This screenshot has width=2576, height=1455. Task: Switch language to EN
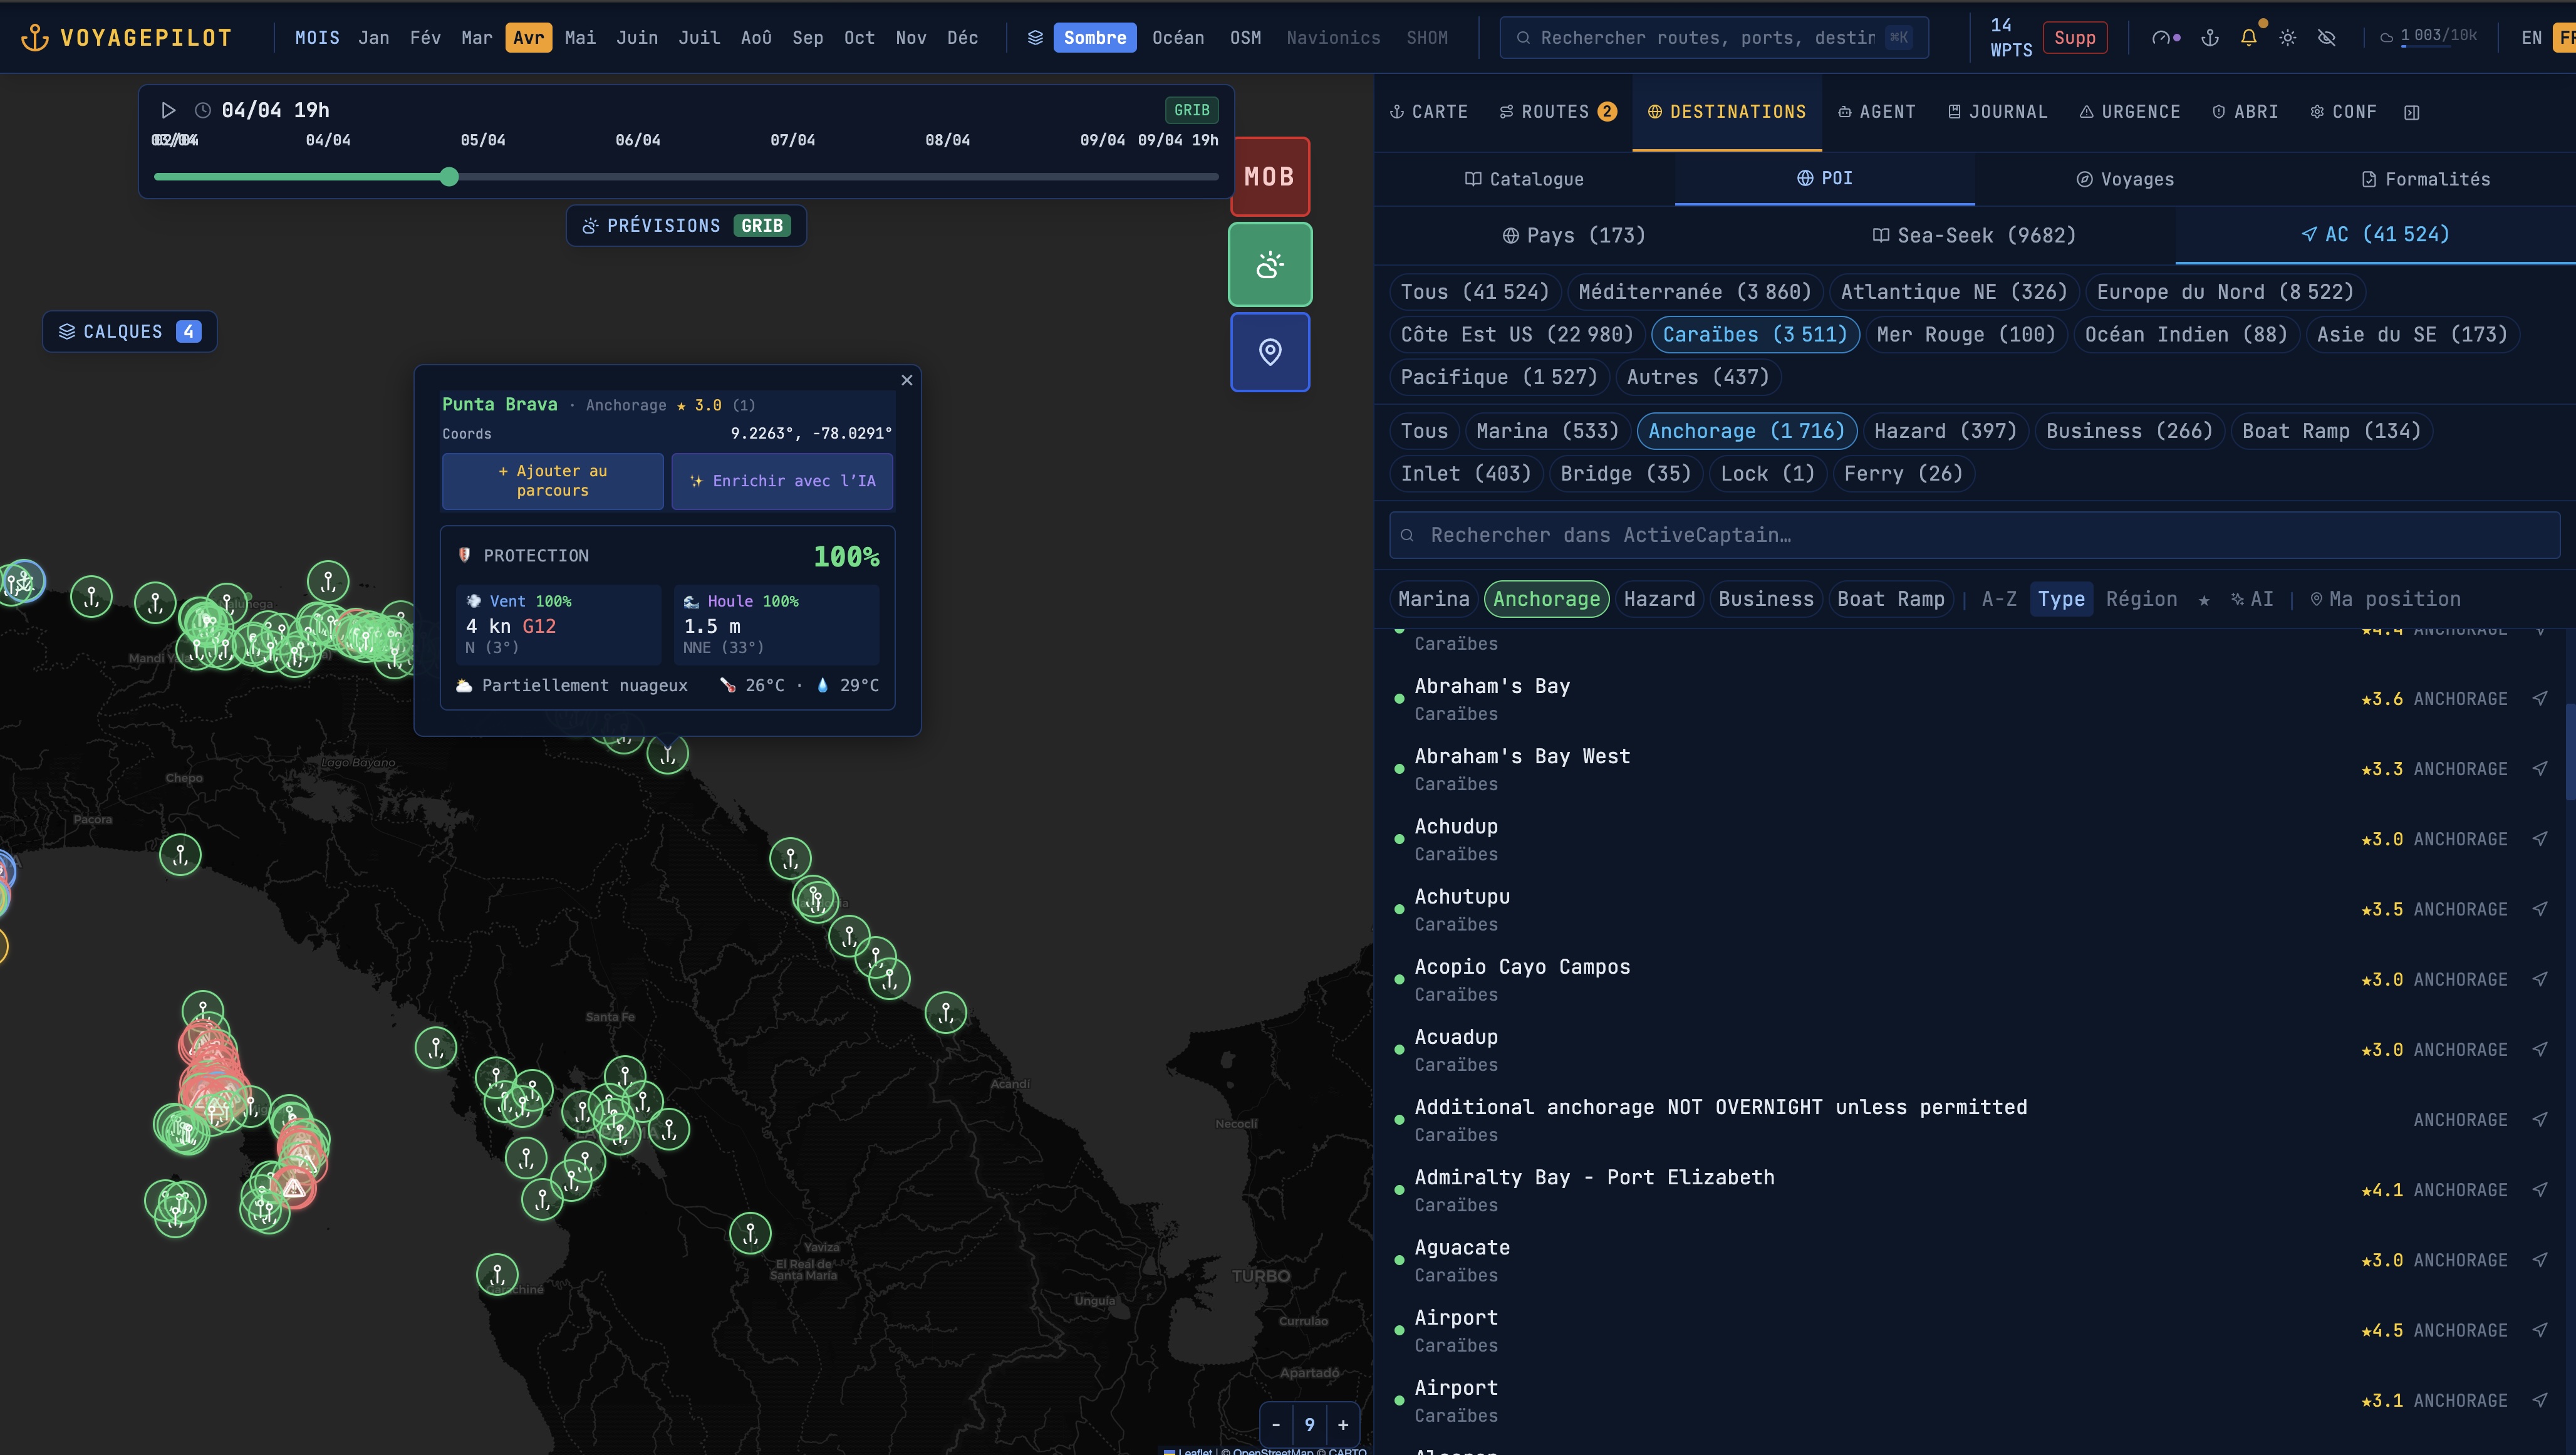tap(2531, 38)
